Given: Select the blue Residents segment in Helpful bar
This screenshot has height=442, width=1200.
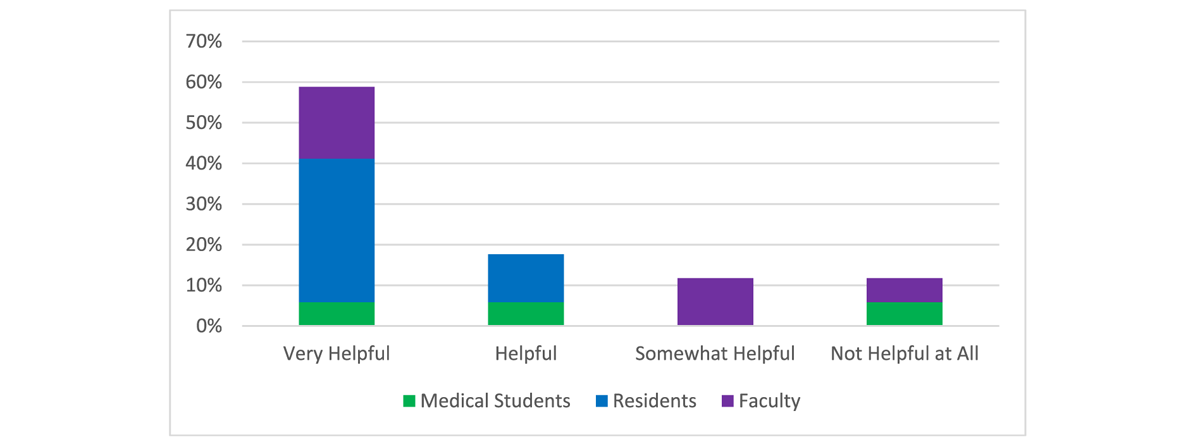Looking at the screenshot, I should [526, 278].
